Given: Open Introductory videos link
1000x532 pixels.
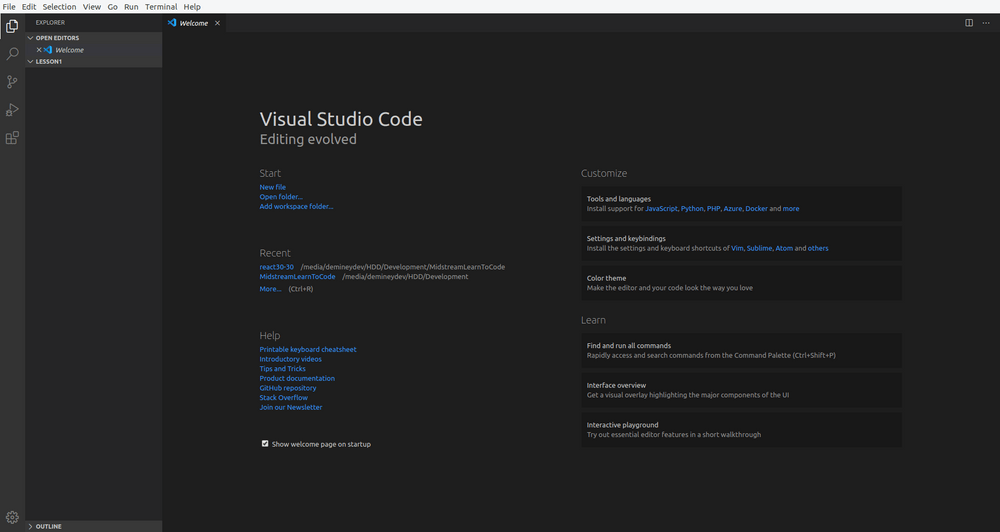Looking at the screenshot, I should (290, 358).
